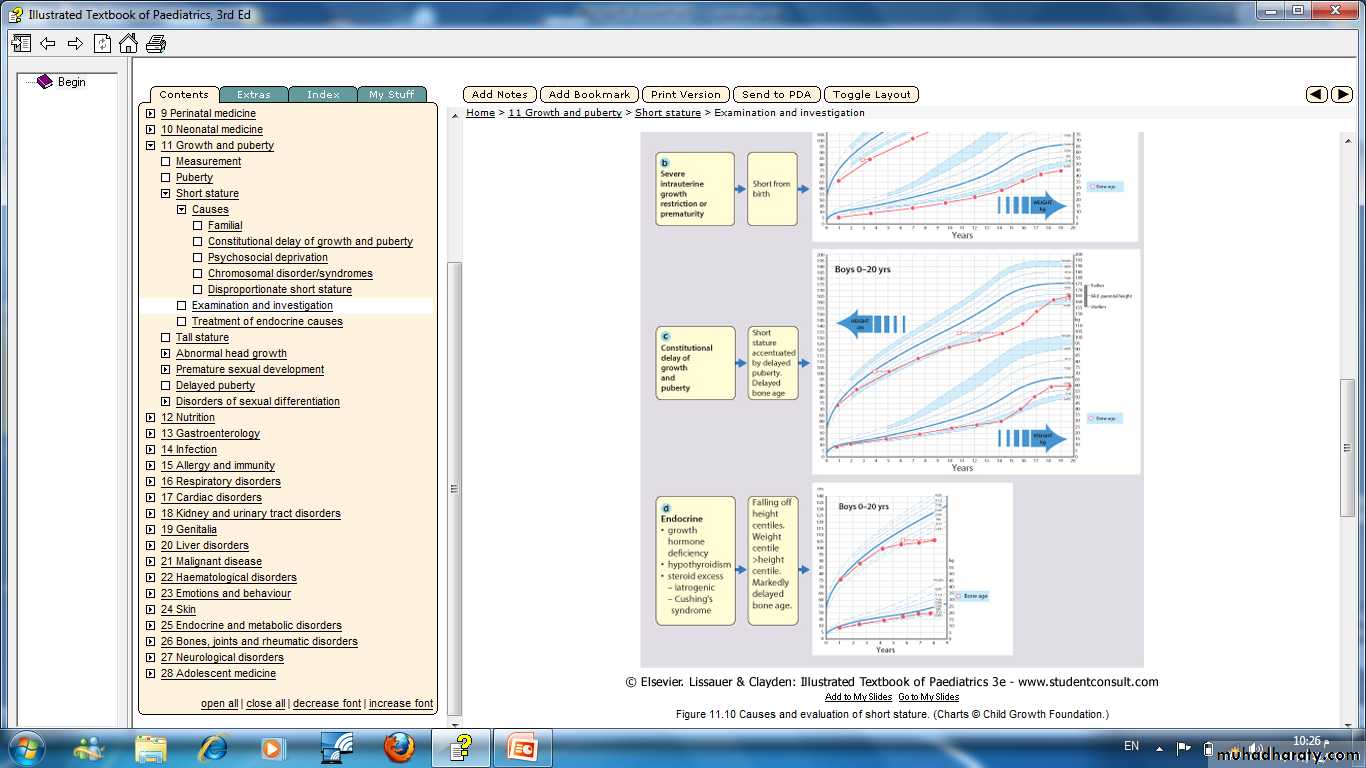Screen dimensions: 1366x768
Task: Collapse the 11 Growth and puberty chapter
Action: click(150, 146)
